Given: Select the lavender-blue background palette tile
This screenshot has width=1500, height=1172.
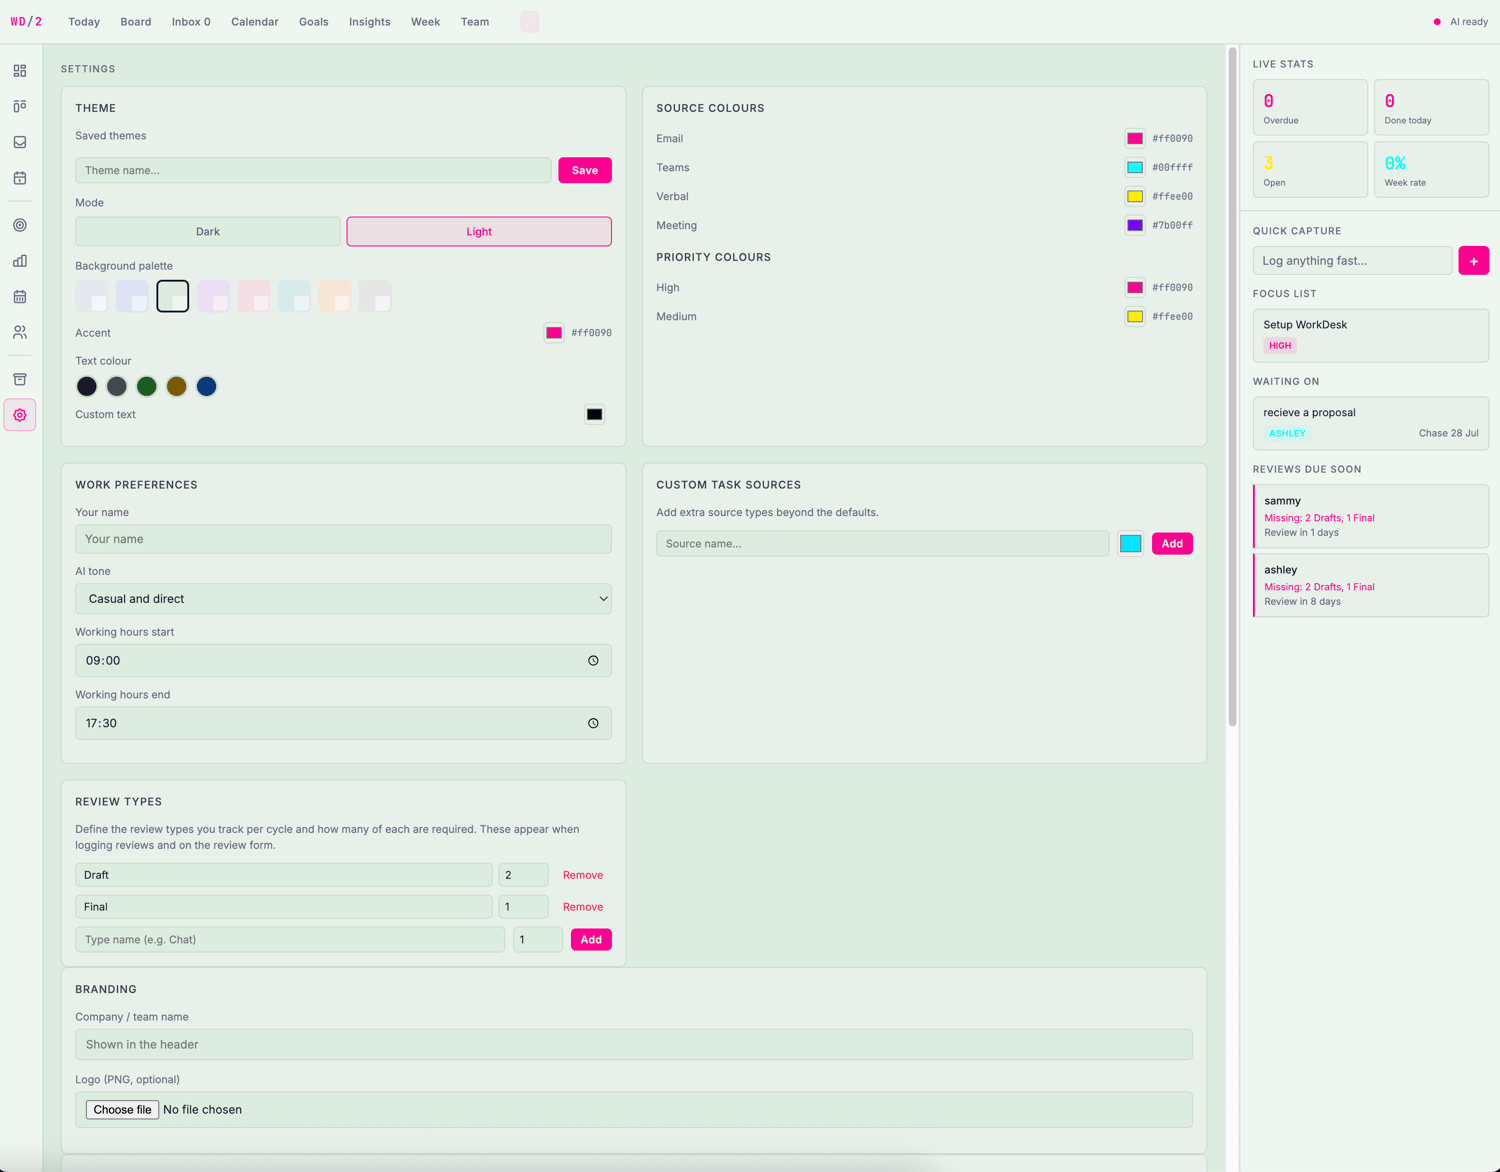Looking at the screenshot, I should pyautogui.click(x=132, y=296).
